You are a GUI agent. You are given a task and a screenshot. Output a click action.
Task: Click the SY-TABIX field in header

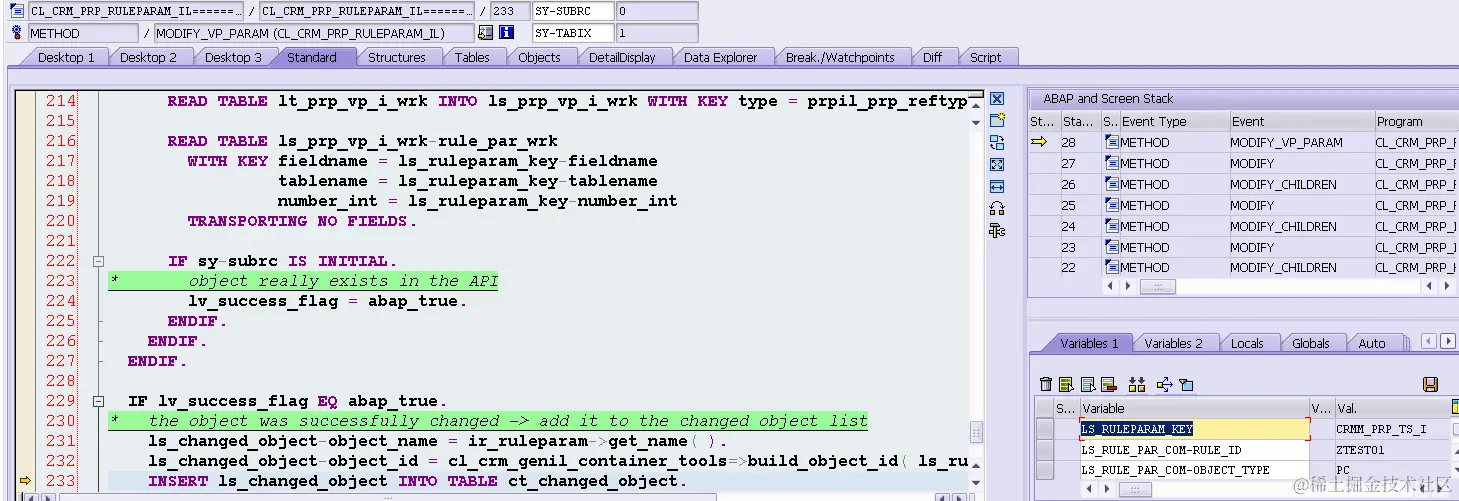coord(573,33)
